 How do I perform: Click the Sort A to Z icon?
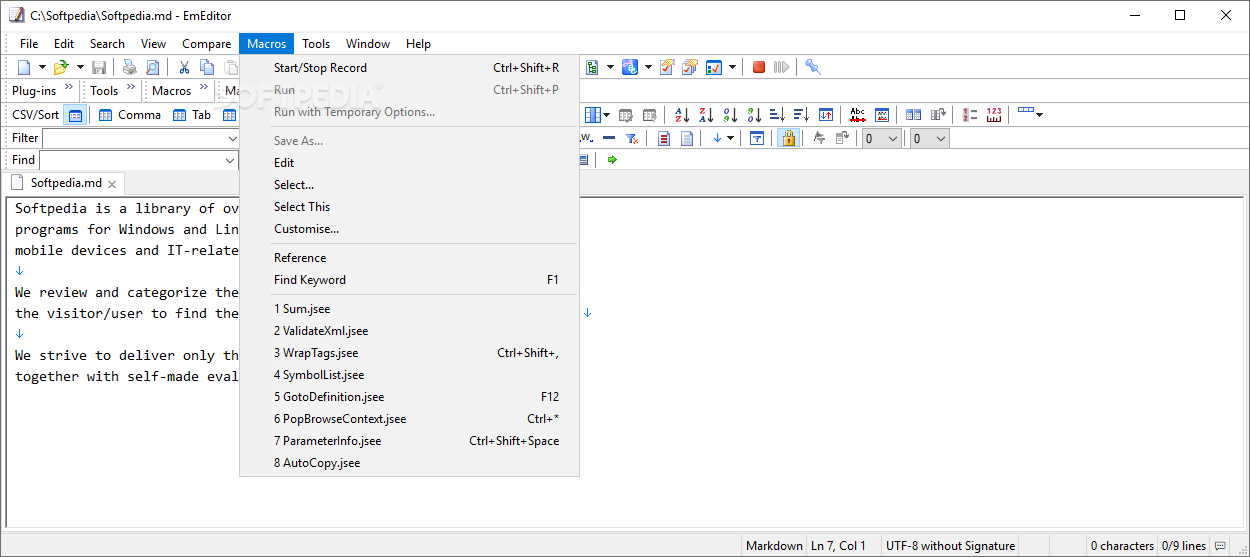[682, 115]
